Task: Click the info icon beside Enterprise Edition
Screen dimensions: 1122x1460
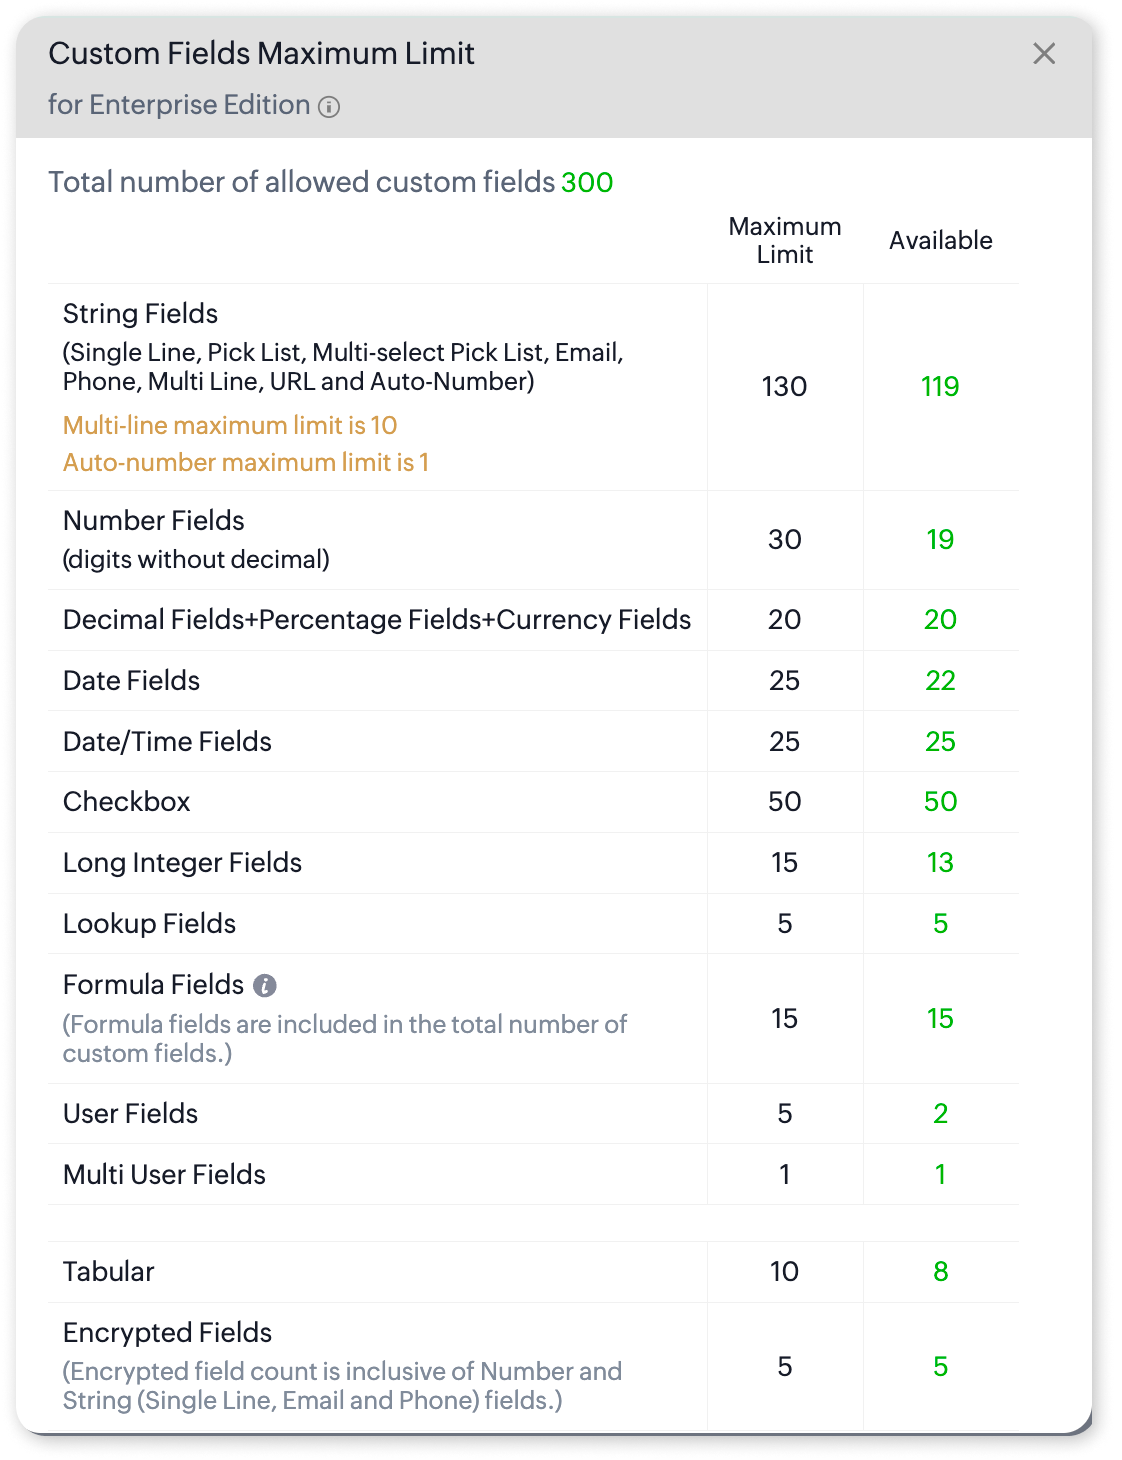Action: pos(329,107)
